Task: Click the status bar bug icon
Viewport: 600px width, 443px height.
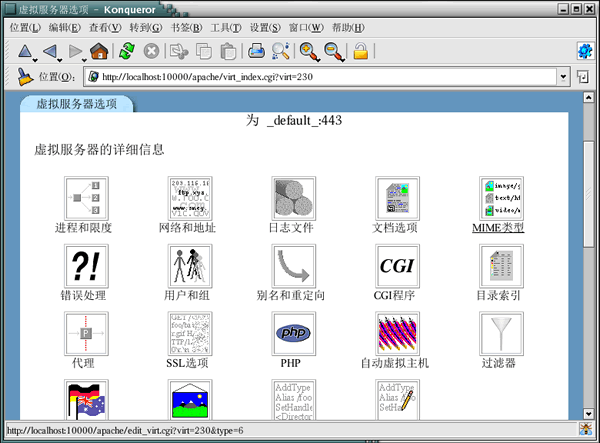Action: (x=585, y=430)
